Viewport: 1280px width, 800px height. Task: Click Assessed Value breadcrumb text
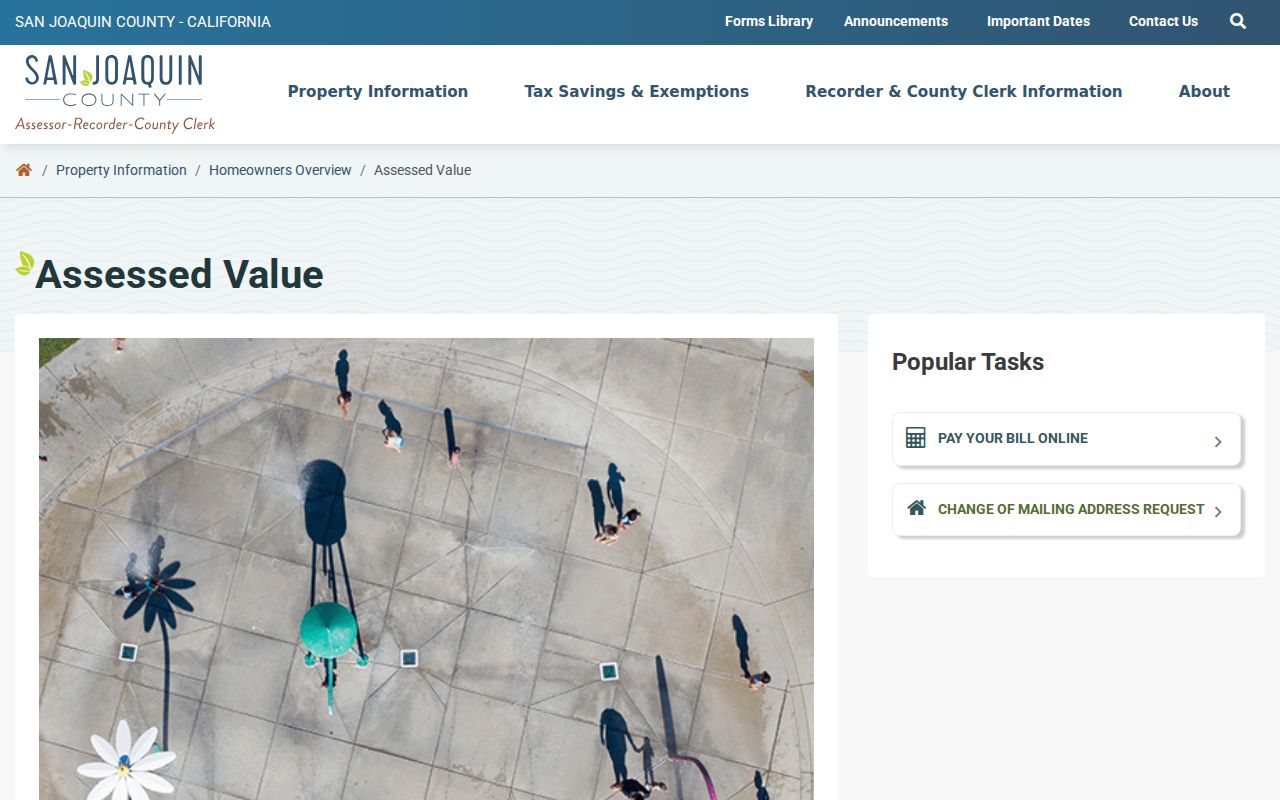click(422, 170)
